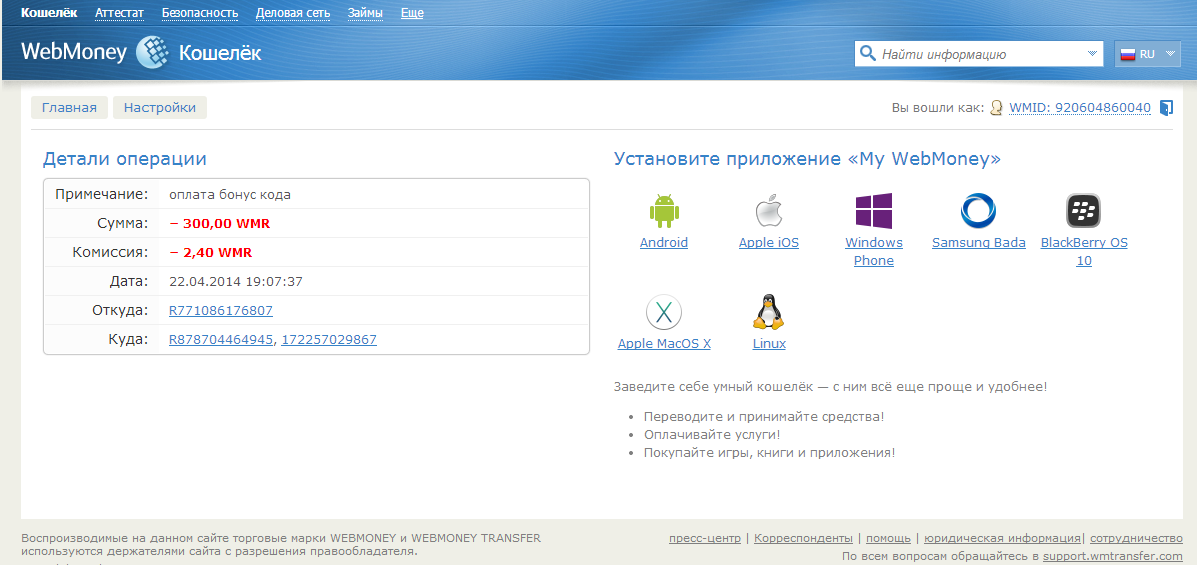Click the date 22.04.2014 19:07:37

[236, 282]
